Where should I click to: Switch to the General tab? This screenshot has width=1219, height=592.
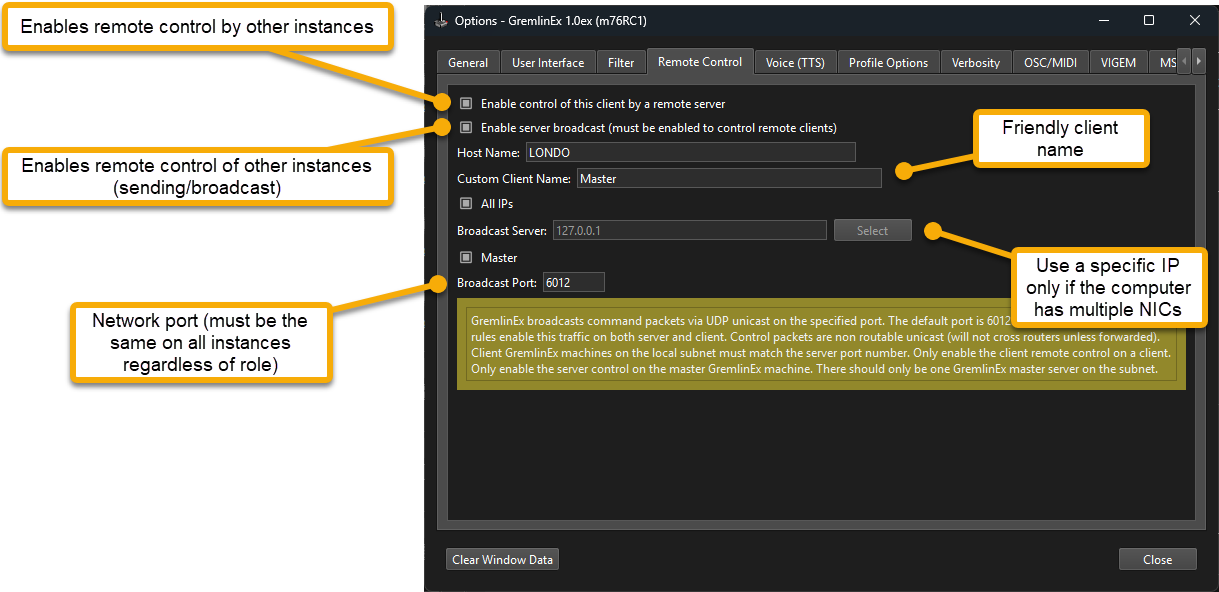pos(468,63)
